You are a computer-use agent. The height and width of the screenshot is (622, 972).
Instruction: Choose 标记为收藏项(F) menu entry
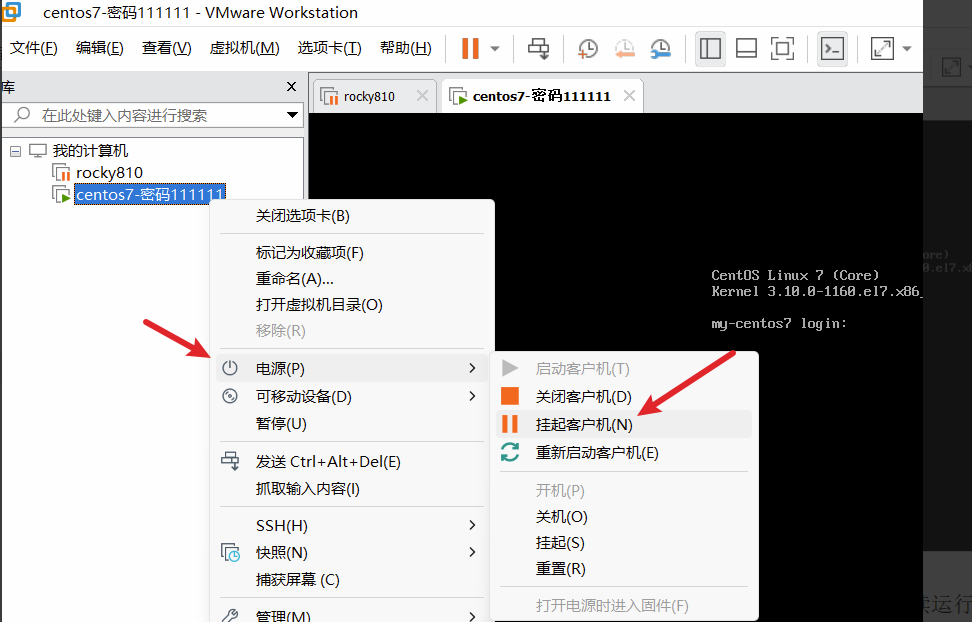pos(351,253)
